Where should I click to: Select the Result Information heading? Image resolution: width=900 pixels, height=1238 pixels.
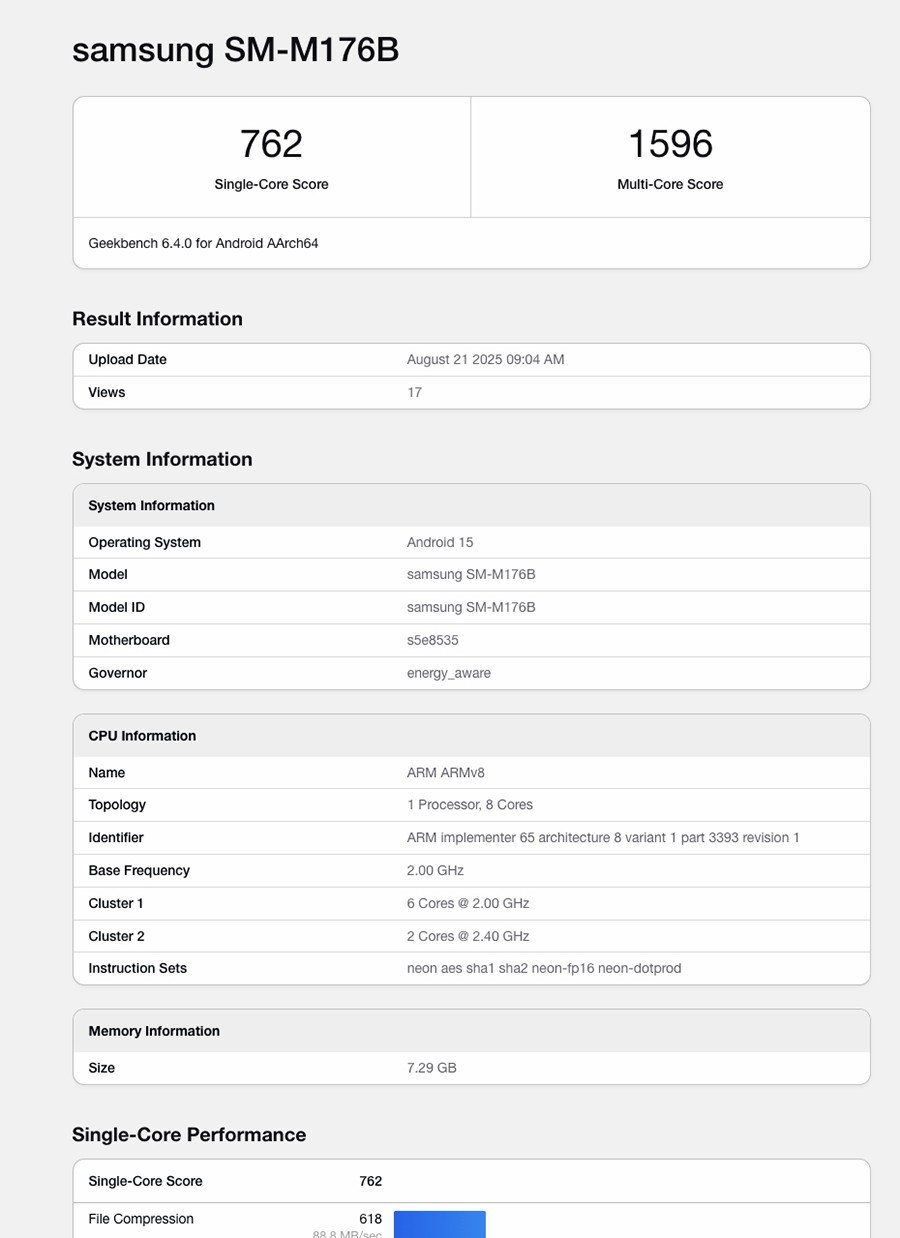pos(157,319)
